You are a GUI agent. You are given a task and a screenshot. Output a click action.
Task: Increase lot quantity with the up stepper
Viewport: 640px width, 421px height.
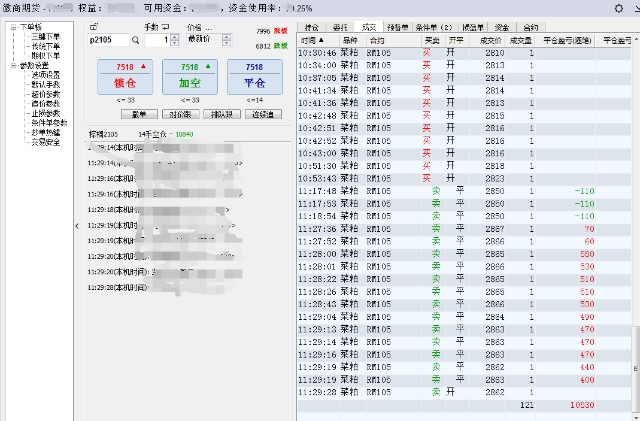(175, 37)
